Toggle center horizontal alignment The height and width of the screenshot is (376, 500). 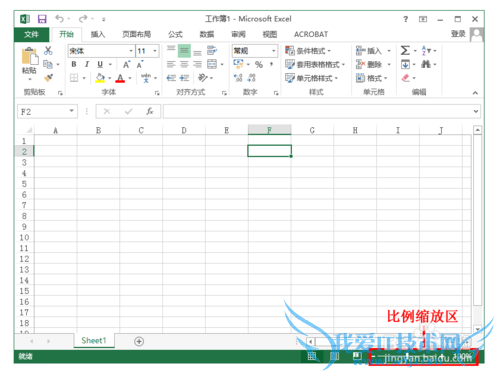click(184, 64)
